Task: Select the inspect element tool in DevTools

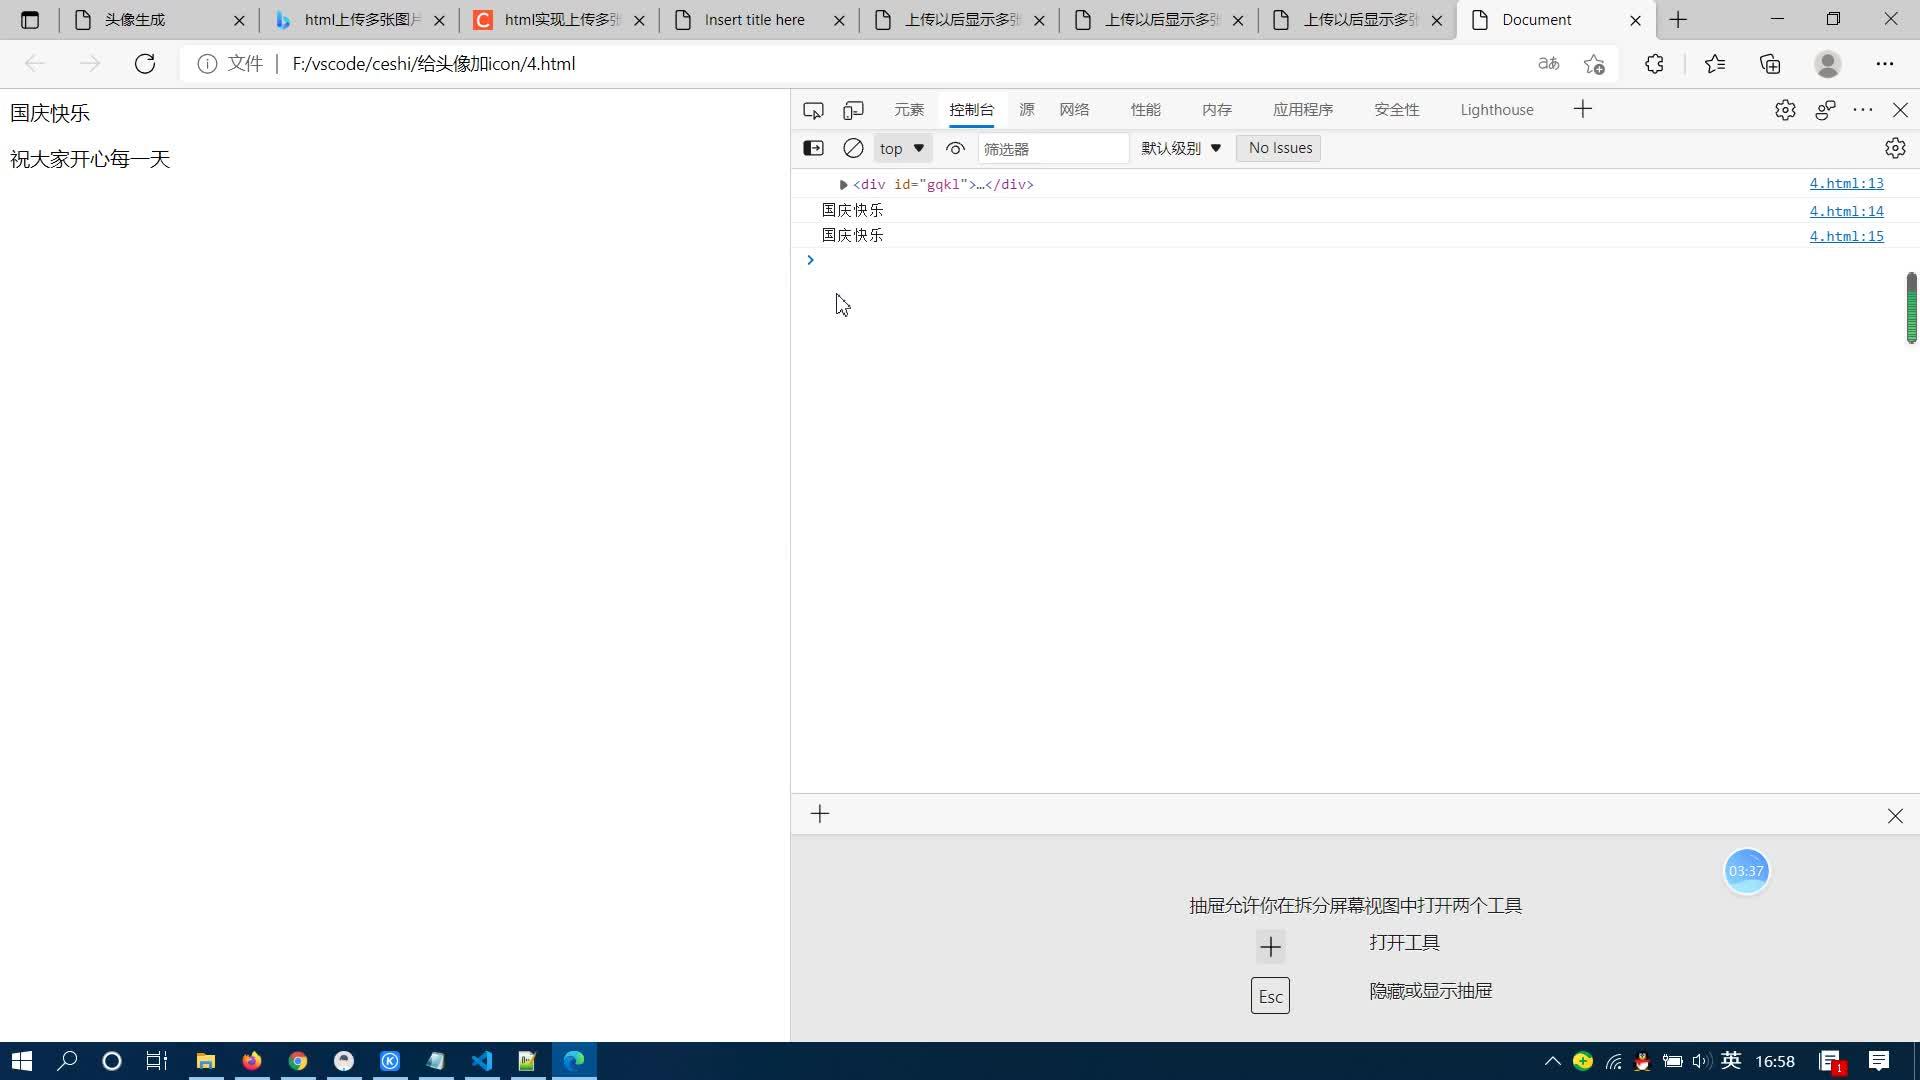Action: [813, 110]
